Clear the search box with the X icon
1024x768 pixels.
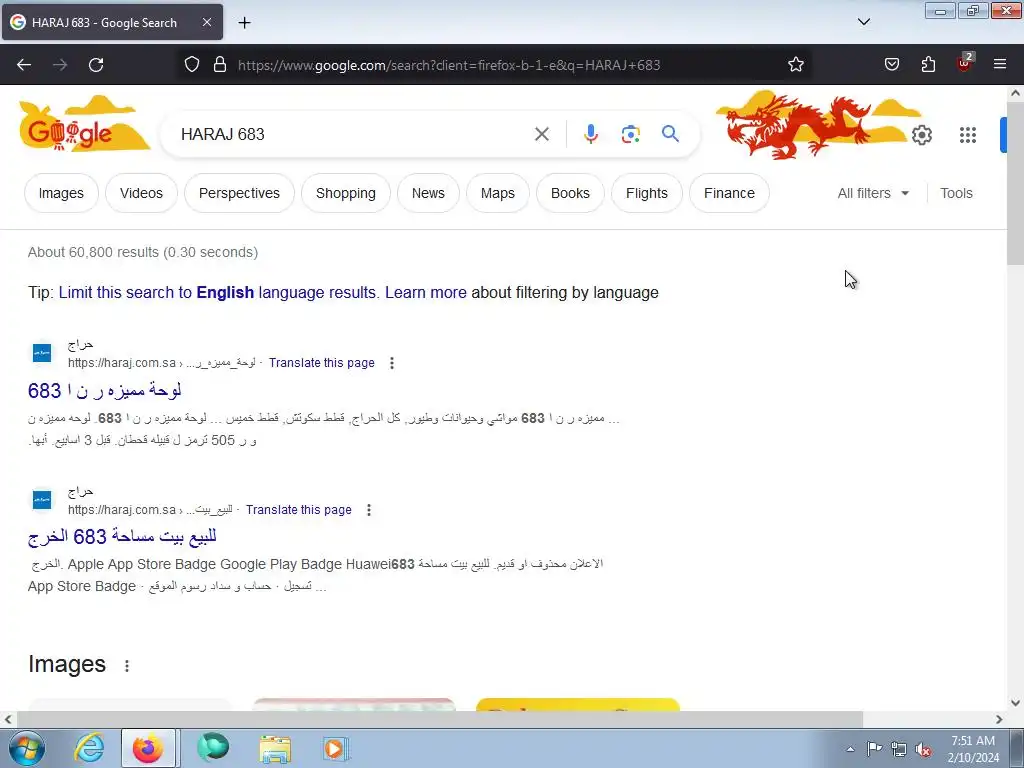pyautogui.click(x=541, y=135)
